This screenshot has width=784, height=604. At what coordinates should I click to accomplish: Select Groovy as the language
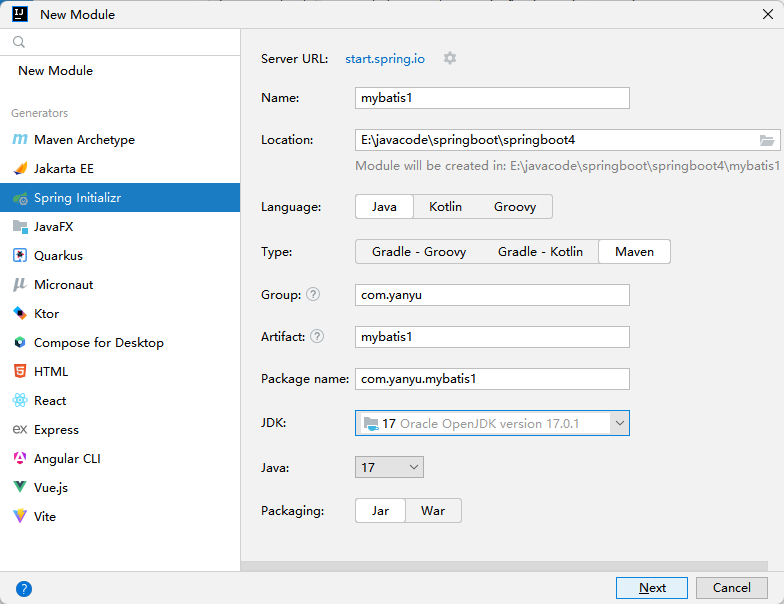515,206
